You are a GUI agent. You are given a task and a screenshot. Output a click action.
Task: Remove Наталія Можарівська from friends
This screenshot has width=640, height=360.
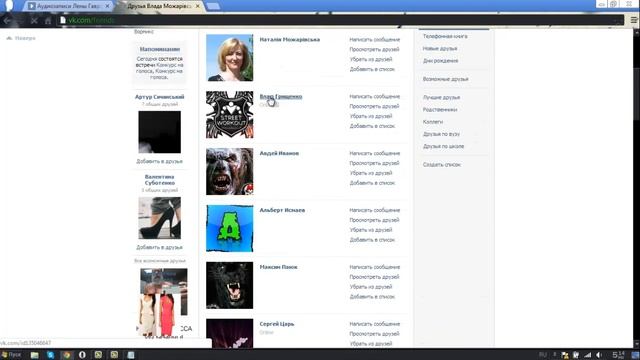371,59
